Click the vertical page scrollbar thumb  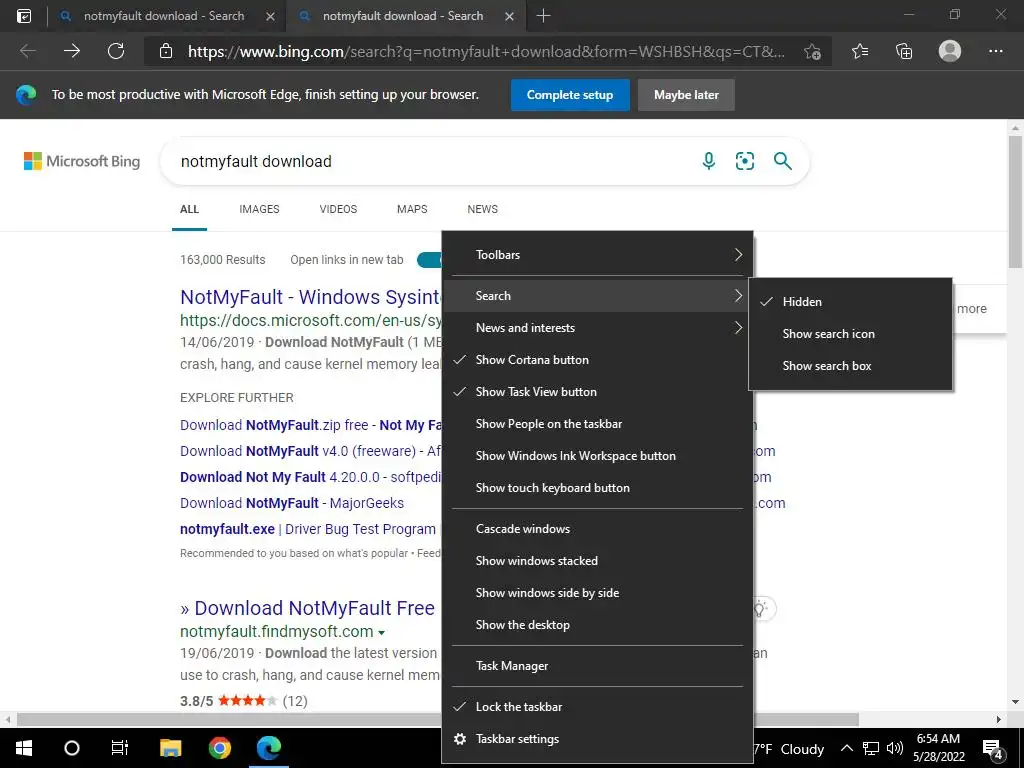click(x=1015, y=201)
